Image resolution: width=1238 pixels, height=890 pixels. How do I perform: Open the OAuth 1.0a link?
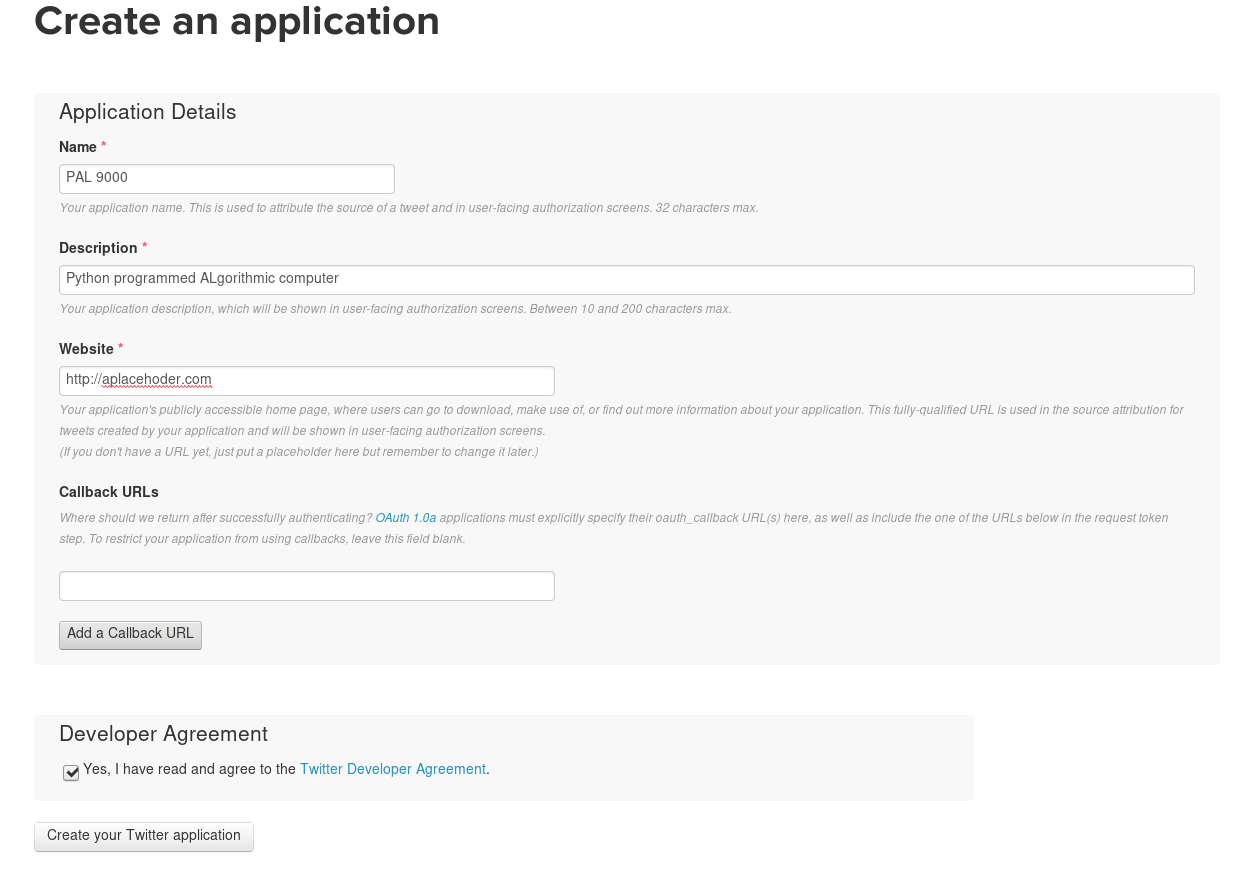405,518
